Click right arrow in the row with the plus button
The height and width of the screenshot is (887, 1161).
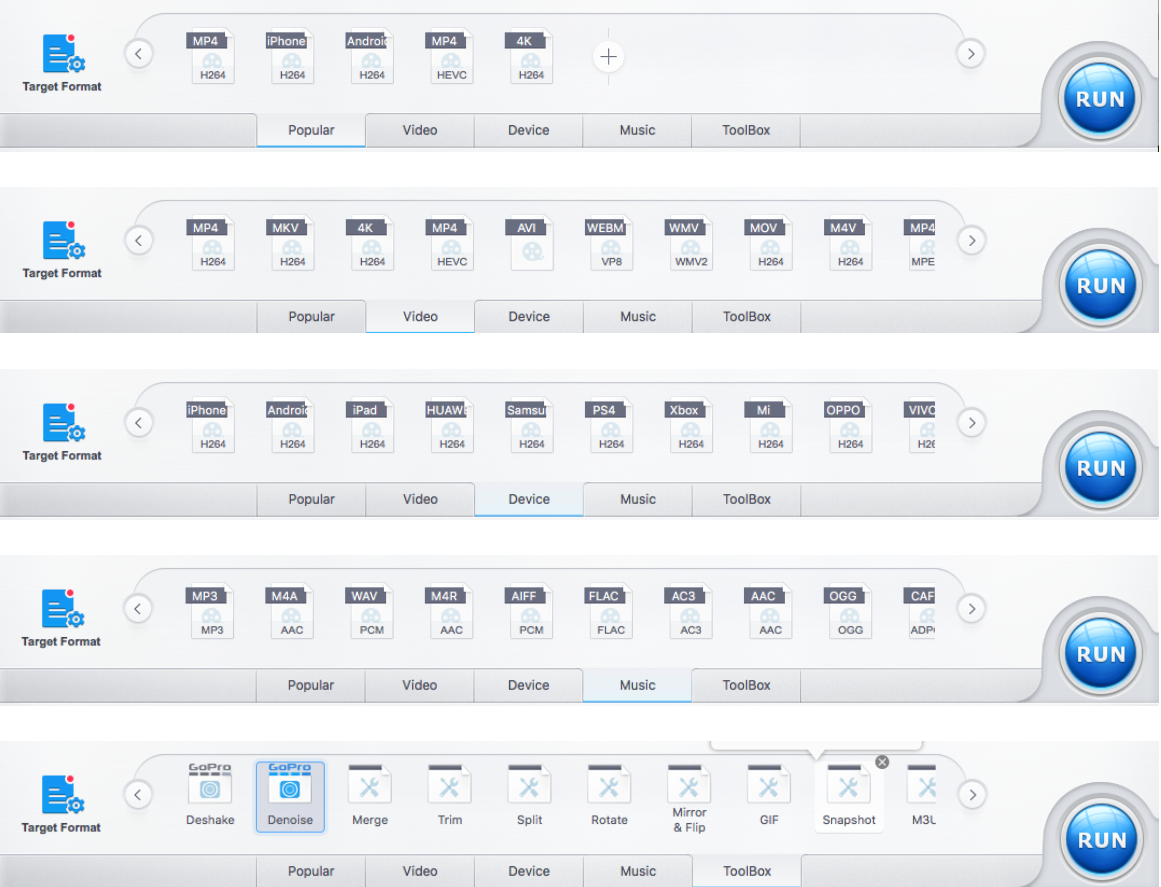coord(971,53)
